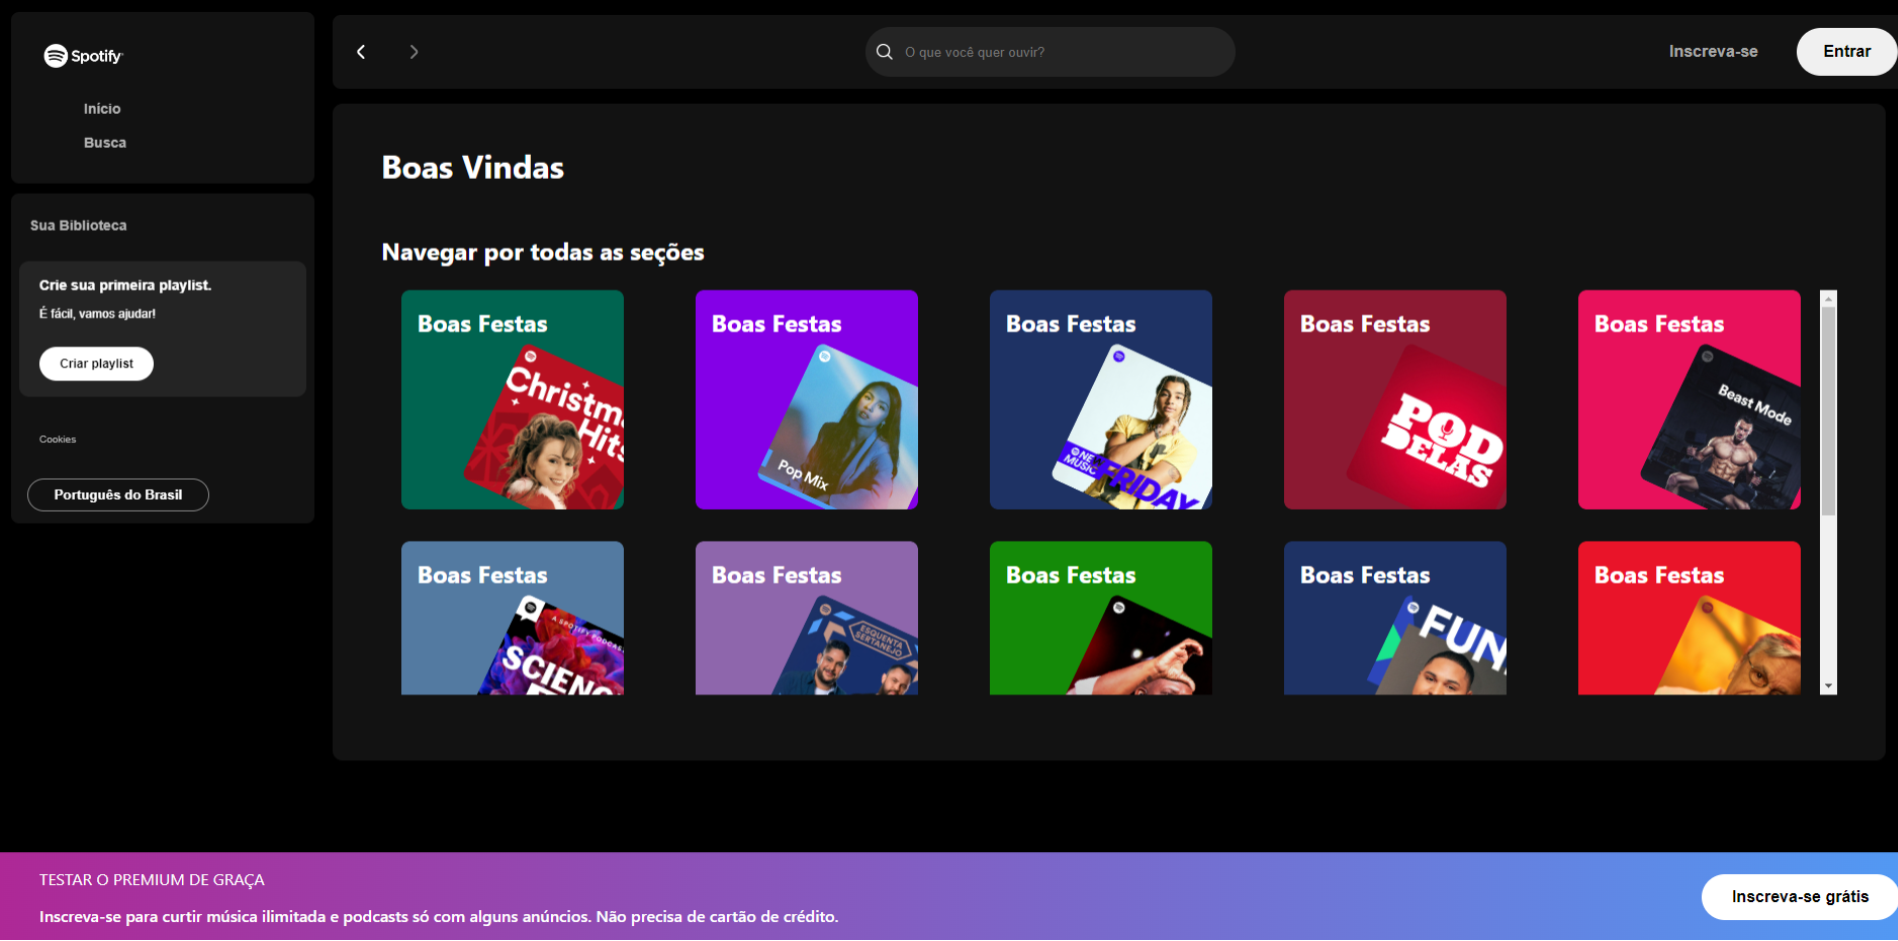Click 'Navegar por todas as seções' heading
The height and width of the screenshot is (941, 1898).
543,252
